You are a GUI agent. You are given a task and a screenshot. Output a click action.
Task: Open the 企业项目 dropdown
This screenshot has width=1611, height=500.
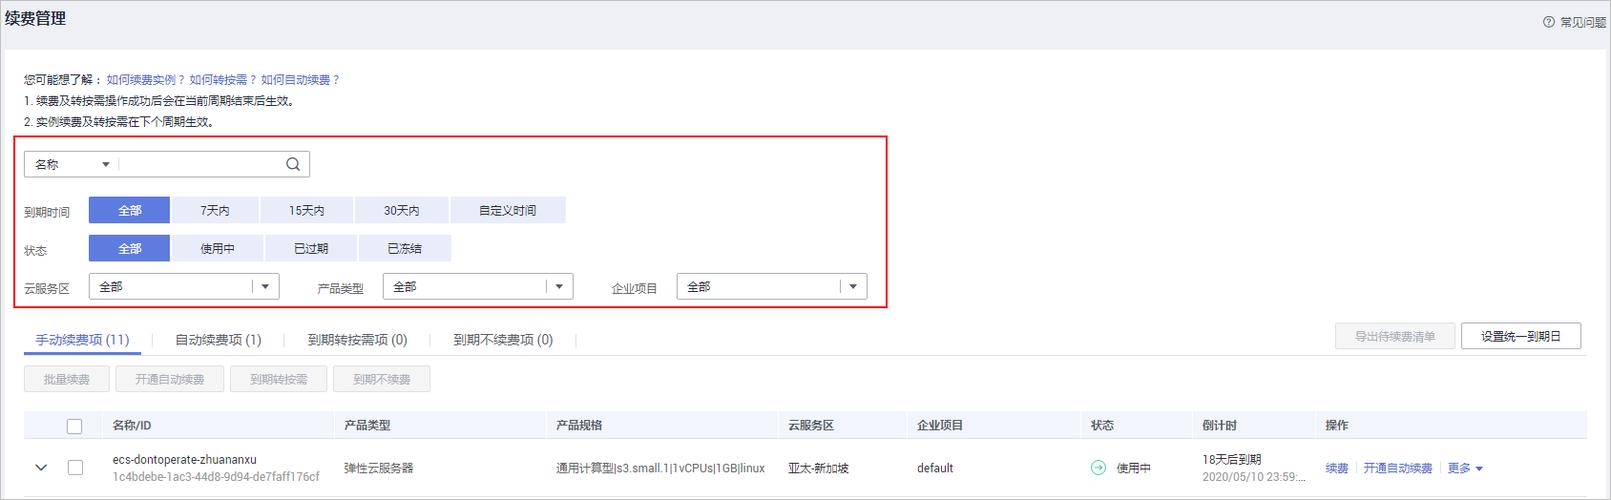point(772,287)
